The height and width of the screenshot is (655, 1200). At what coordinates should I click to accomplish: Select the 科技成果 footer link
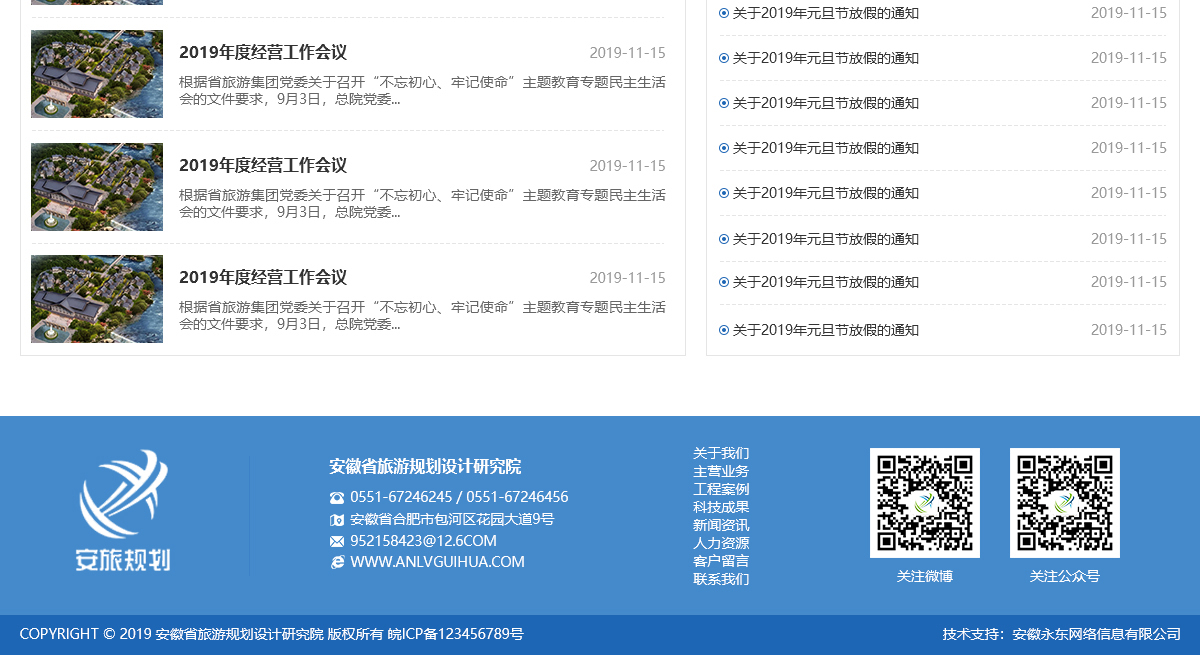[x=720, y=507]
